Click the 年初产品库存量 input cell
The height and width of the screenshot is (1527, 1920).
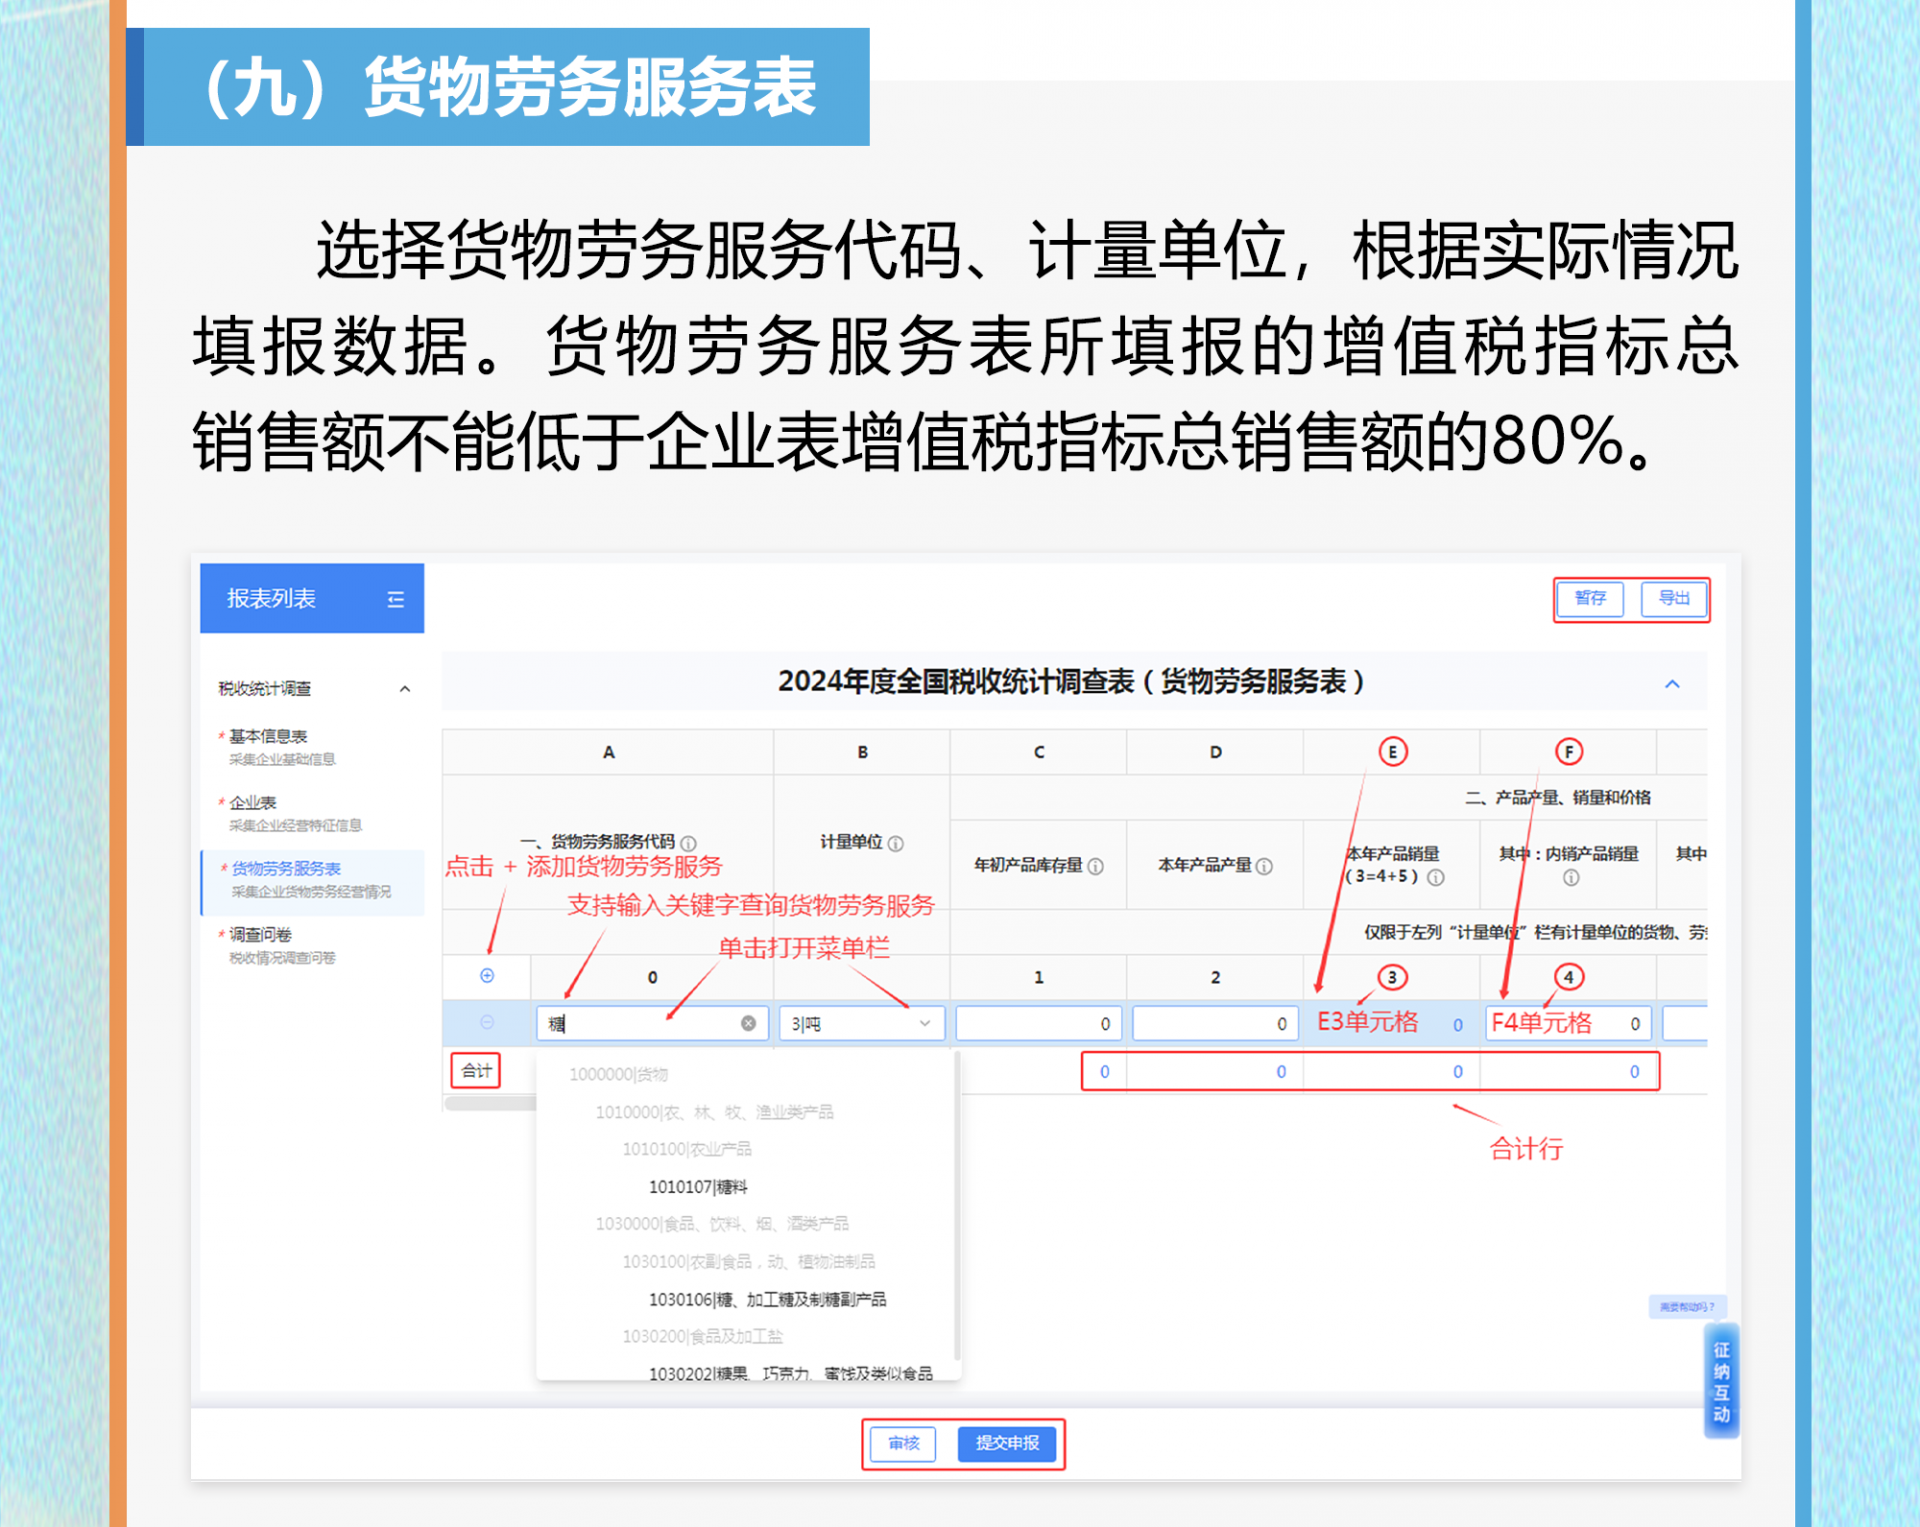1037,1023
